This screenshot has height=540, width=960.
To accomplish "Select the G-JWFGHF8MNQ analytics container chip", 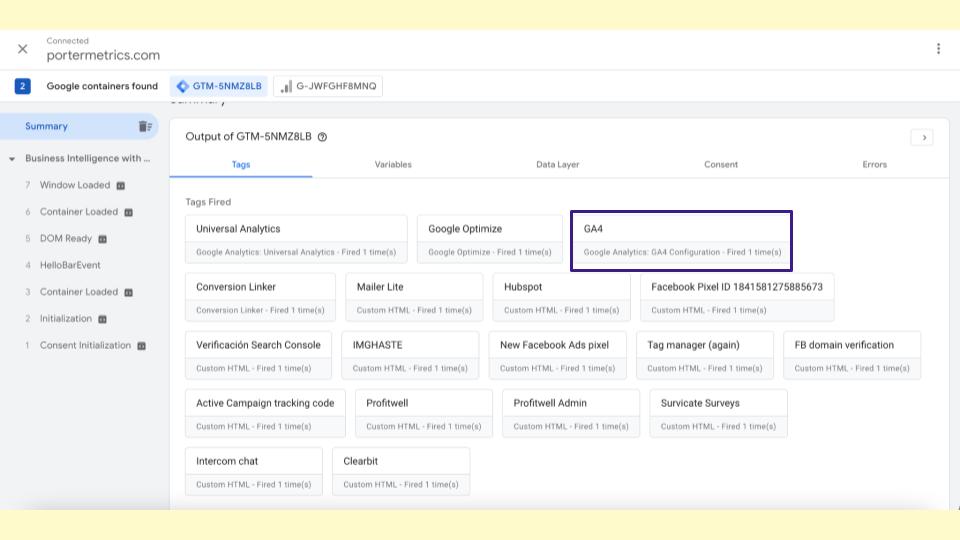I will tap(328, 86).
